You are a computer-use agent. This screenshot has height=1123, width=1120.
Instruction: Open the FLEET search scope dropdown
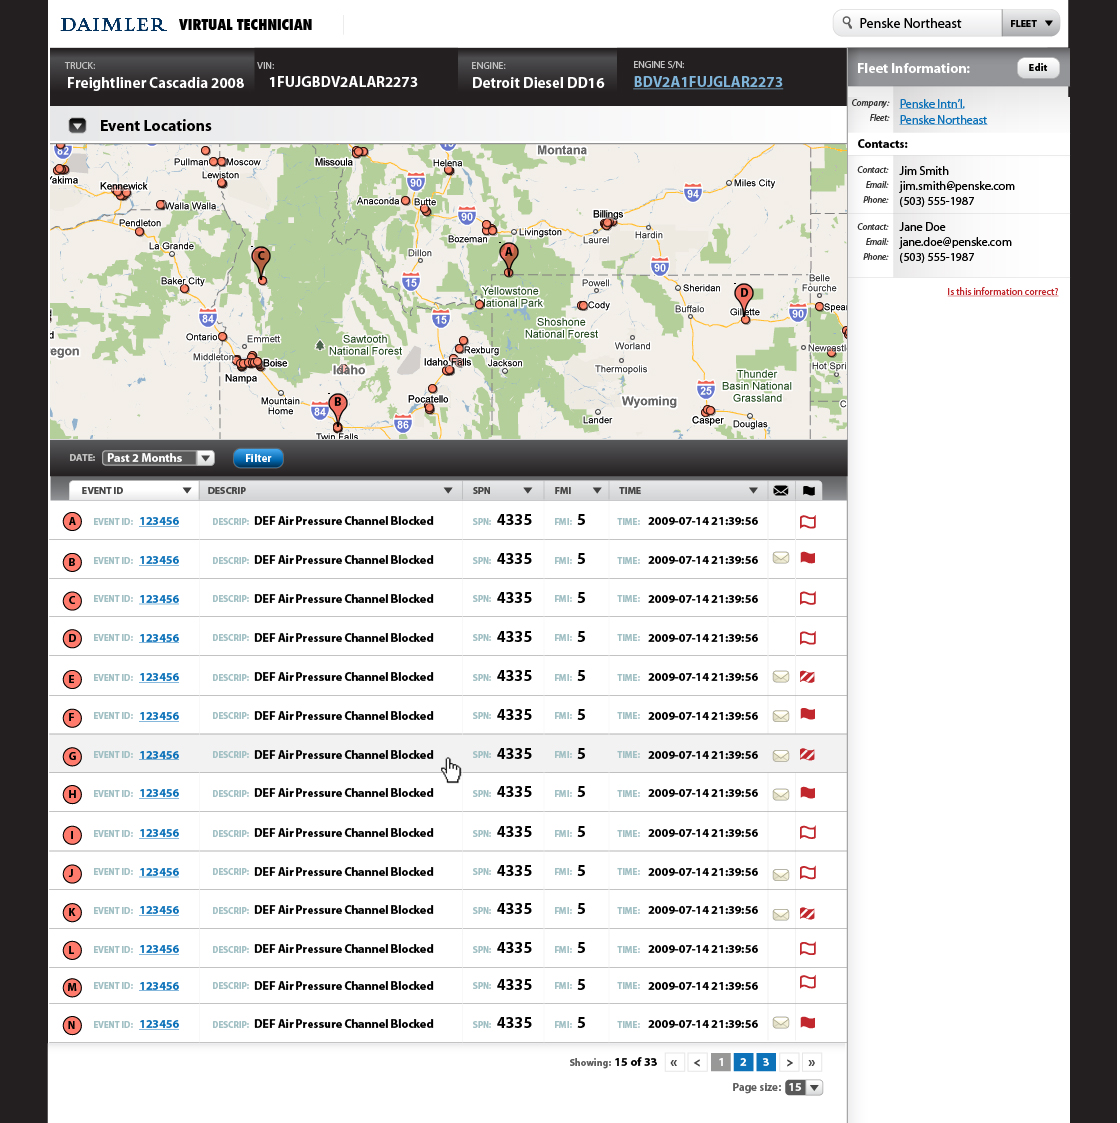[1030, 24]
